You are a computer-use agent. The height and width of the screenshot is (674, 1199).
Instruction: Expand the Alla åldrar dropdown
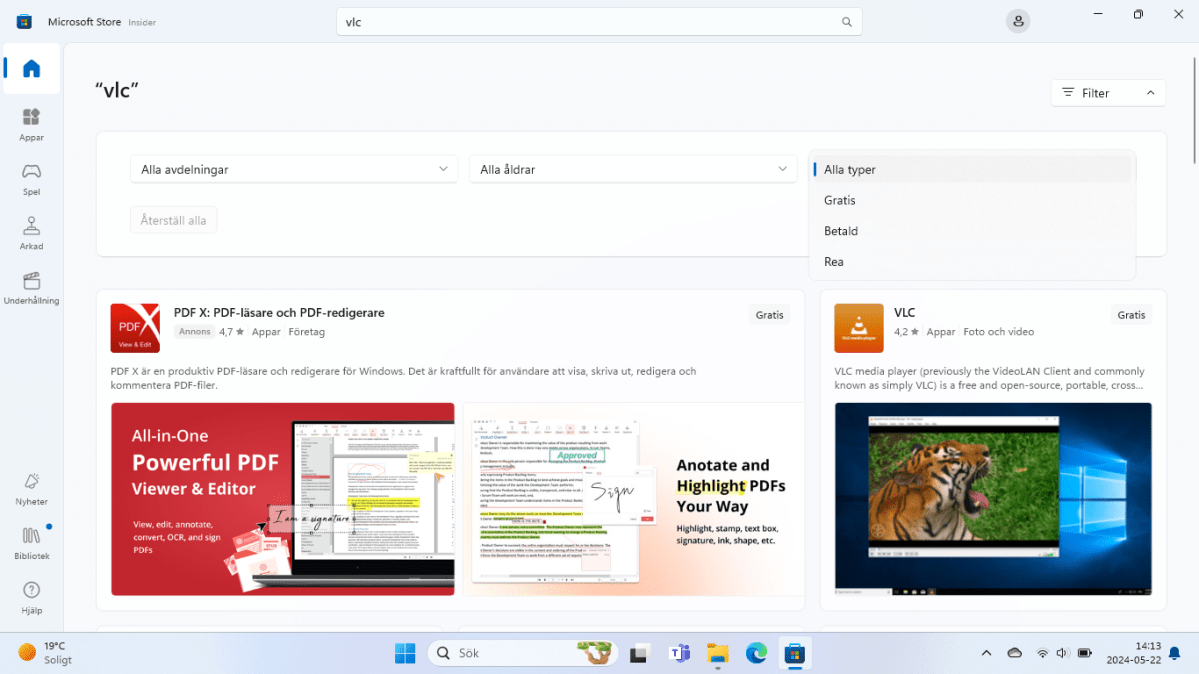point(633,169)
